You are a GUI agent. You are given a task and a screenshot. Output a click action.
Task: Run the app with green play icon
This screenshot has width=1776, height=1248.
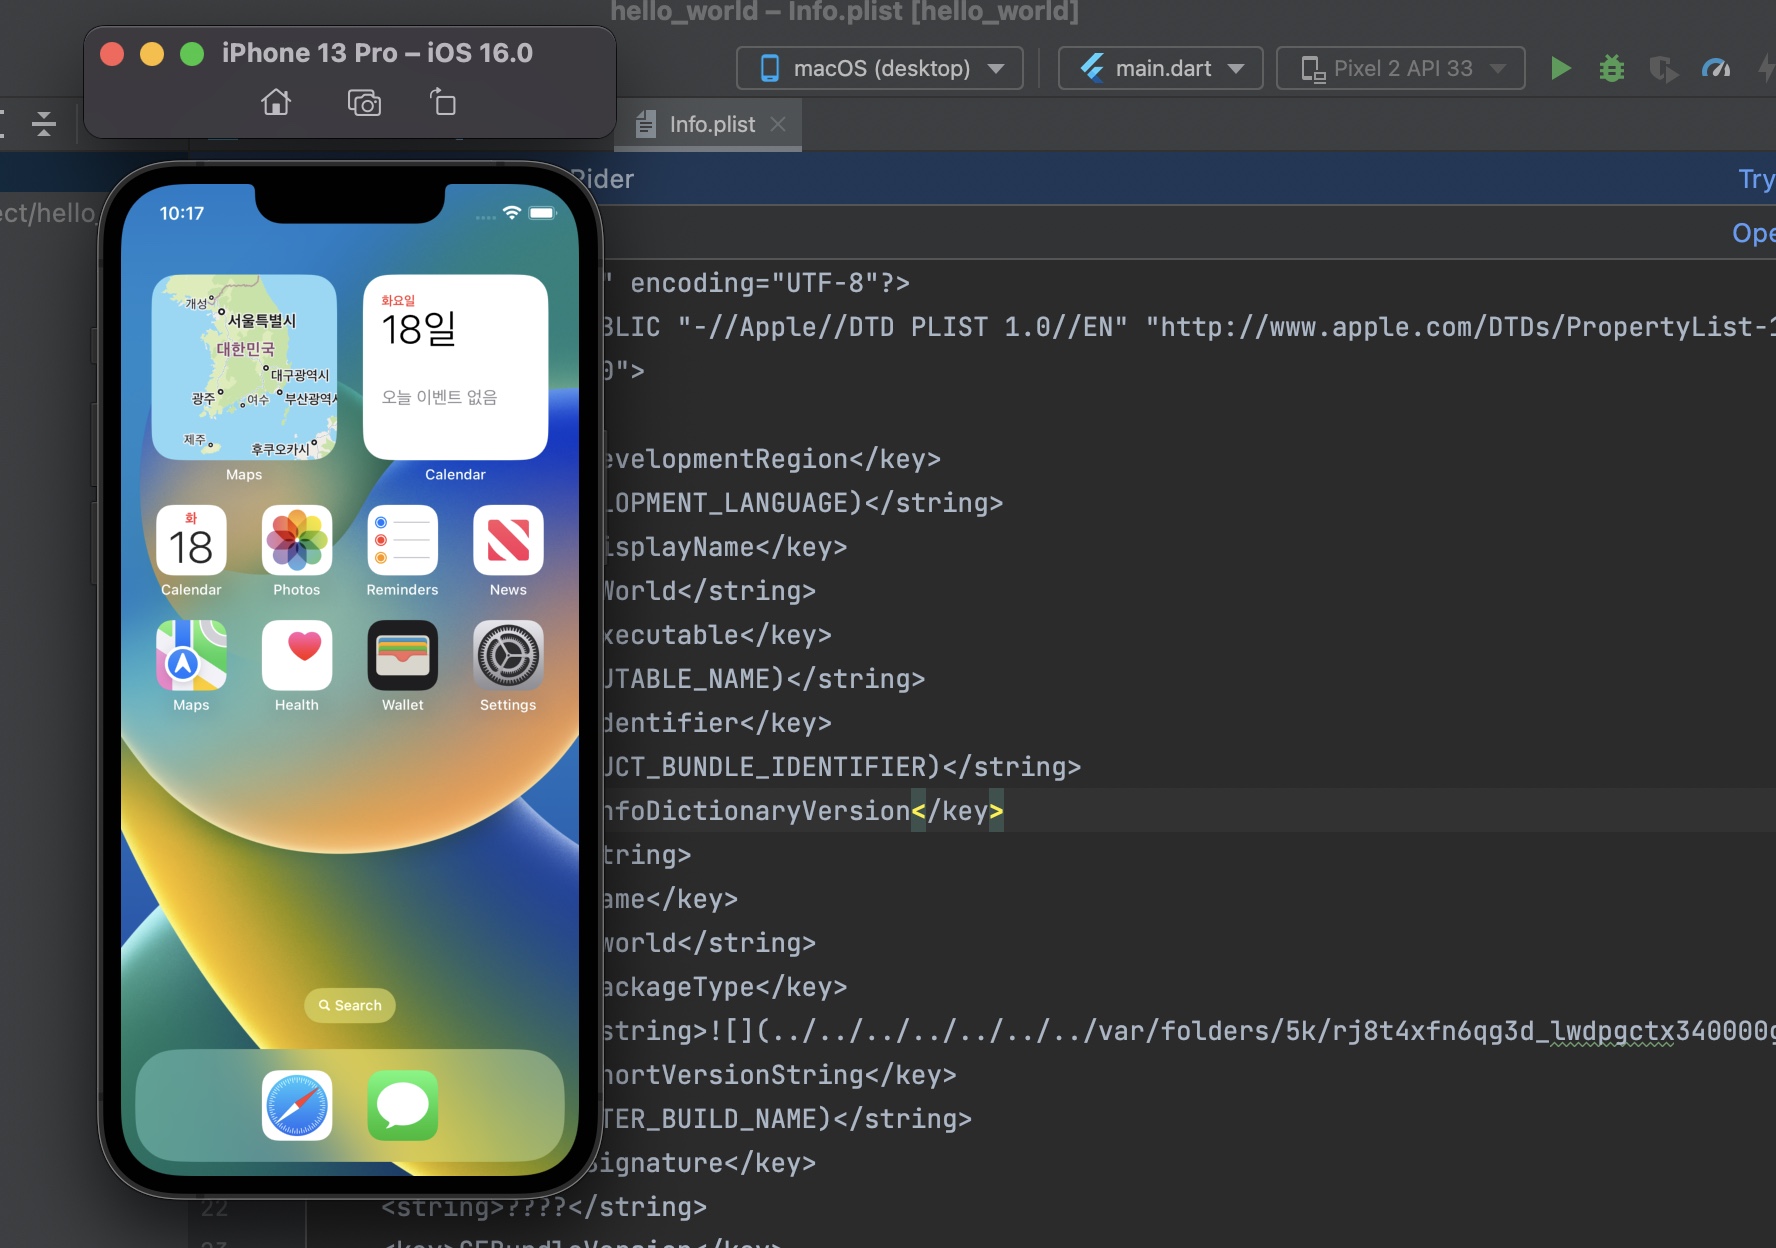[x=1560, y=68]
